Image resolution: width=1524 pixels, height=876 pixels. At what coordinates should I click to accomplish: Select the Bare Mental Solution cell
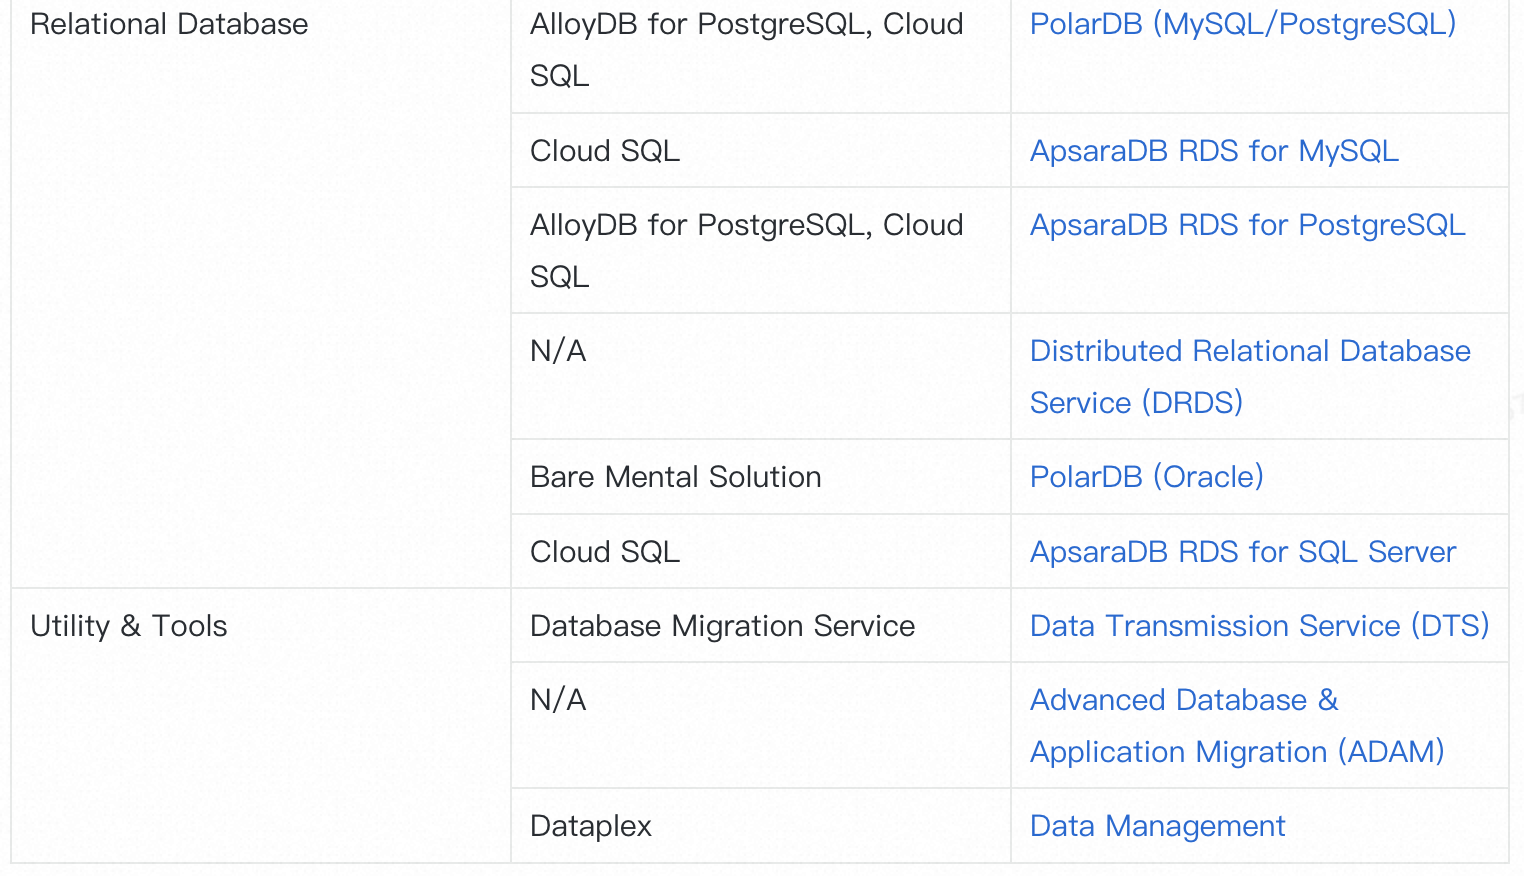(761, 477)
